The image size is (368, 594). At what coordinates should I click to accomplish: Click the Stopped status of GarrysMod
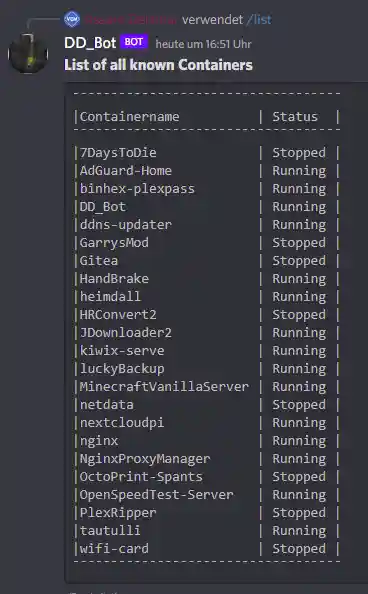tap(299, 243)
